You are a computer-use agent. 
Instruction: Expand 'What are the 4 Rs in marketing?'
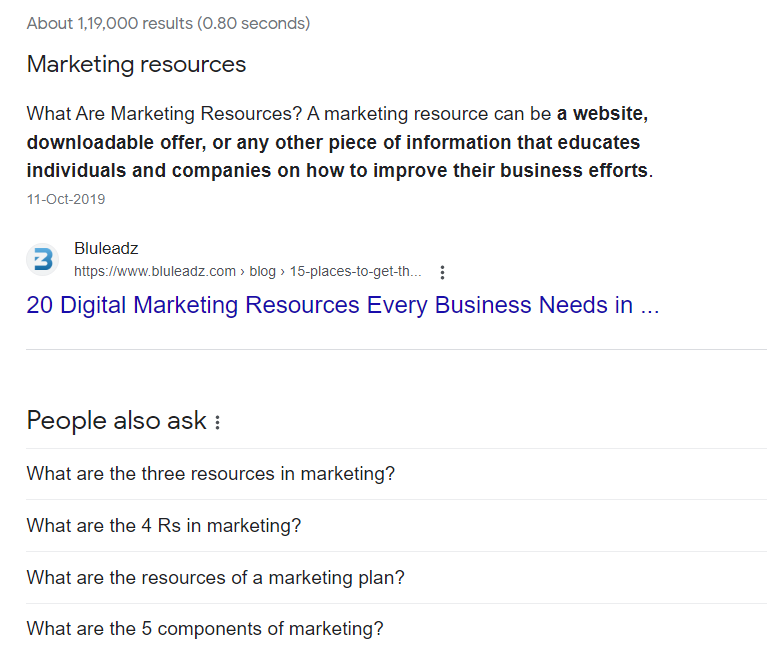396,525
